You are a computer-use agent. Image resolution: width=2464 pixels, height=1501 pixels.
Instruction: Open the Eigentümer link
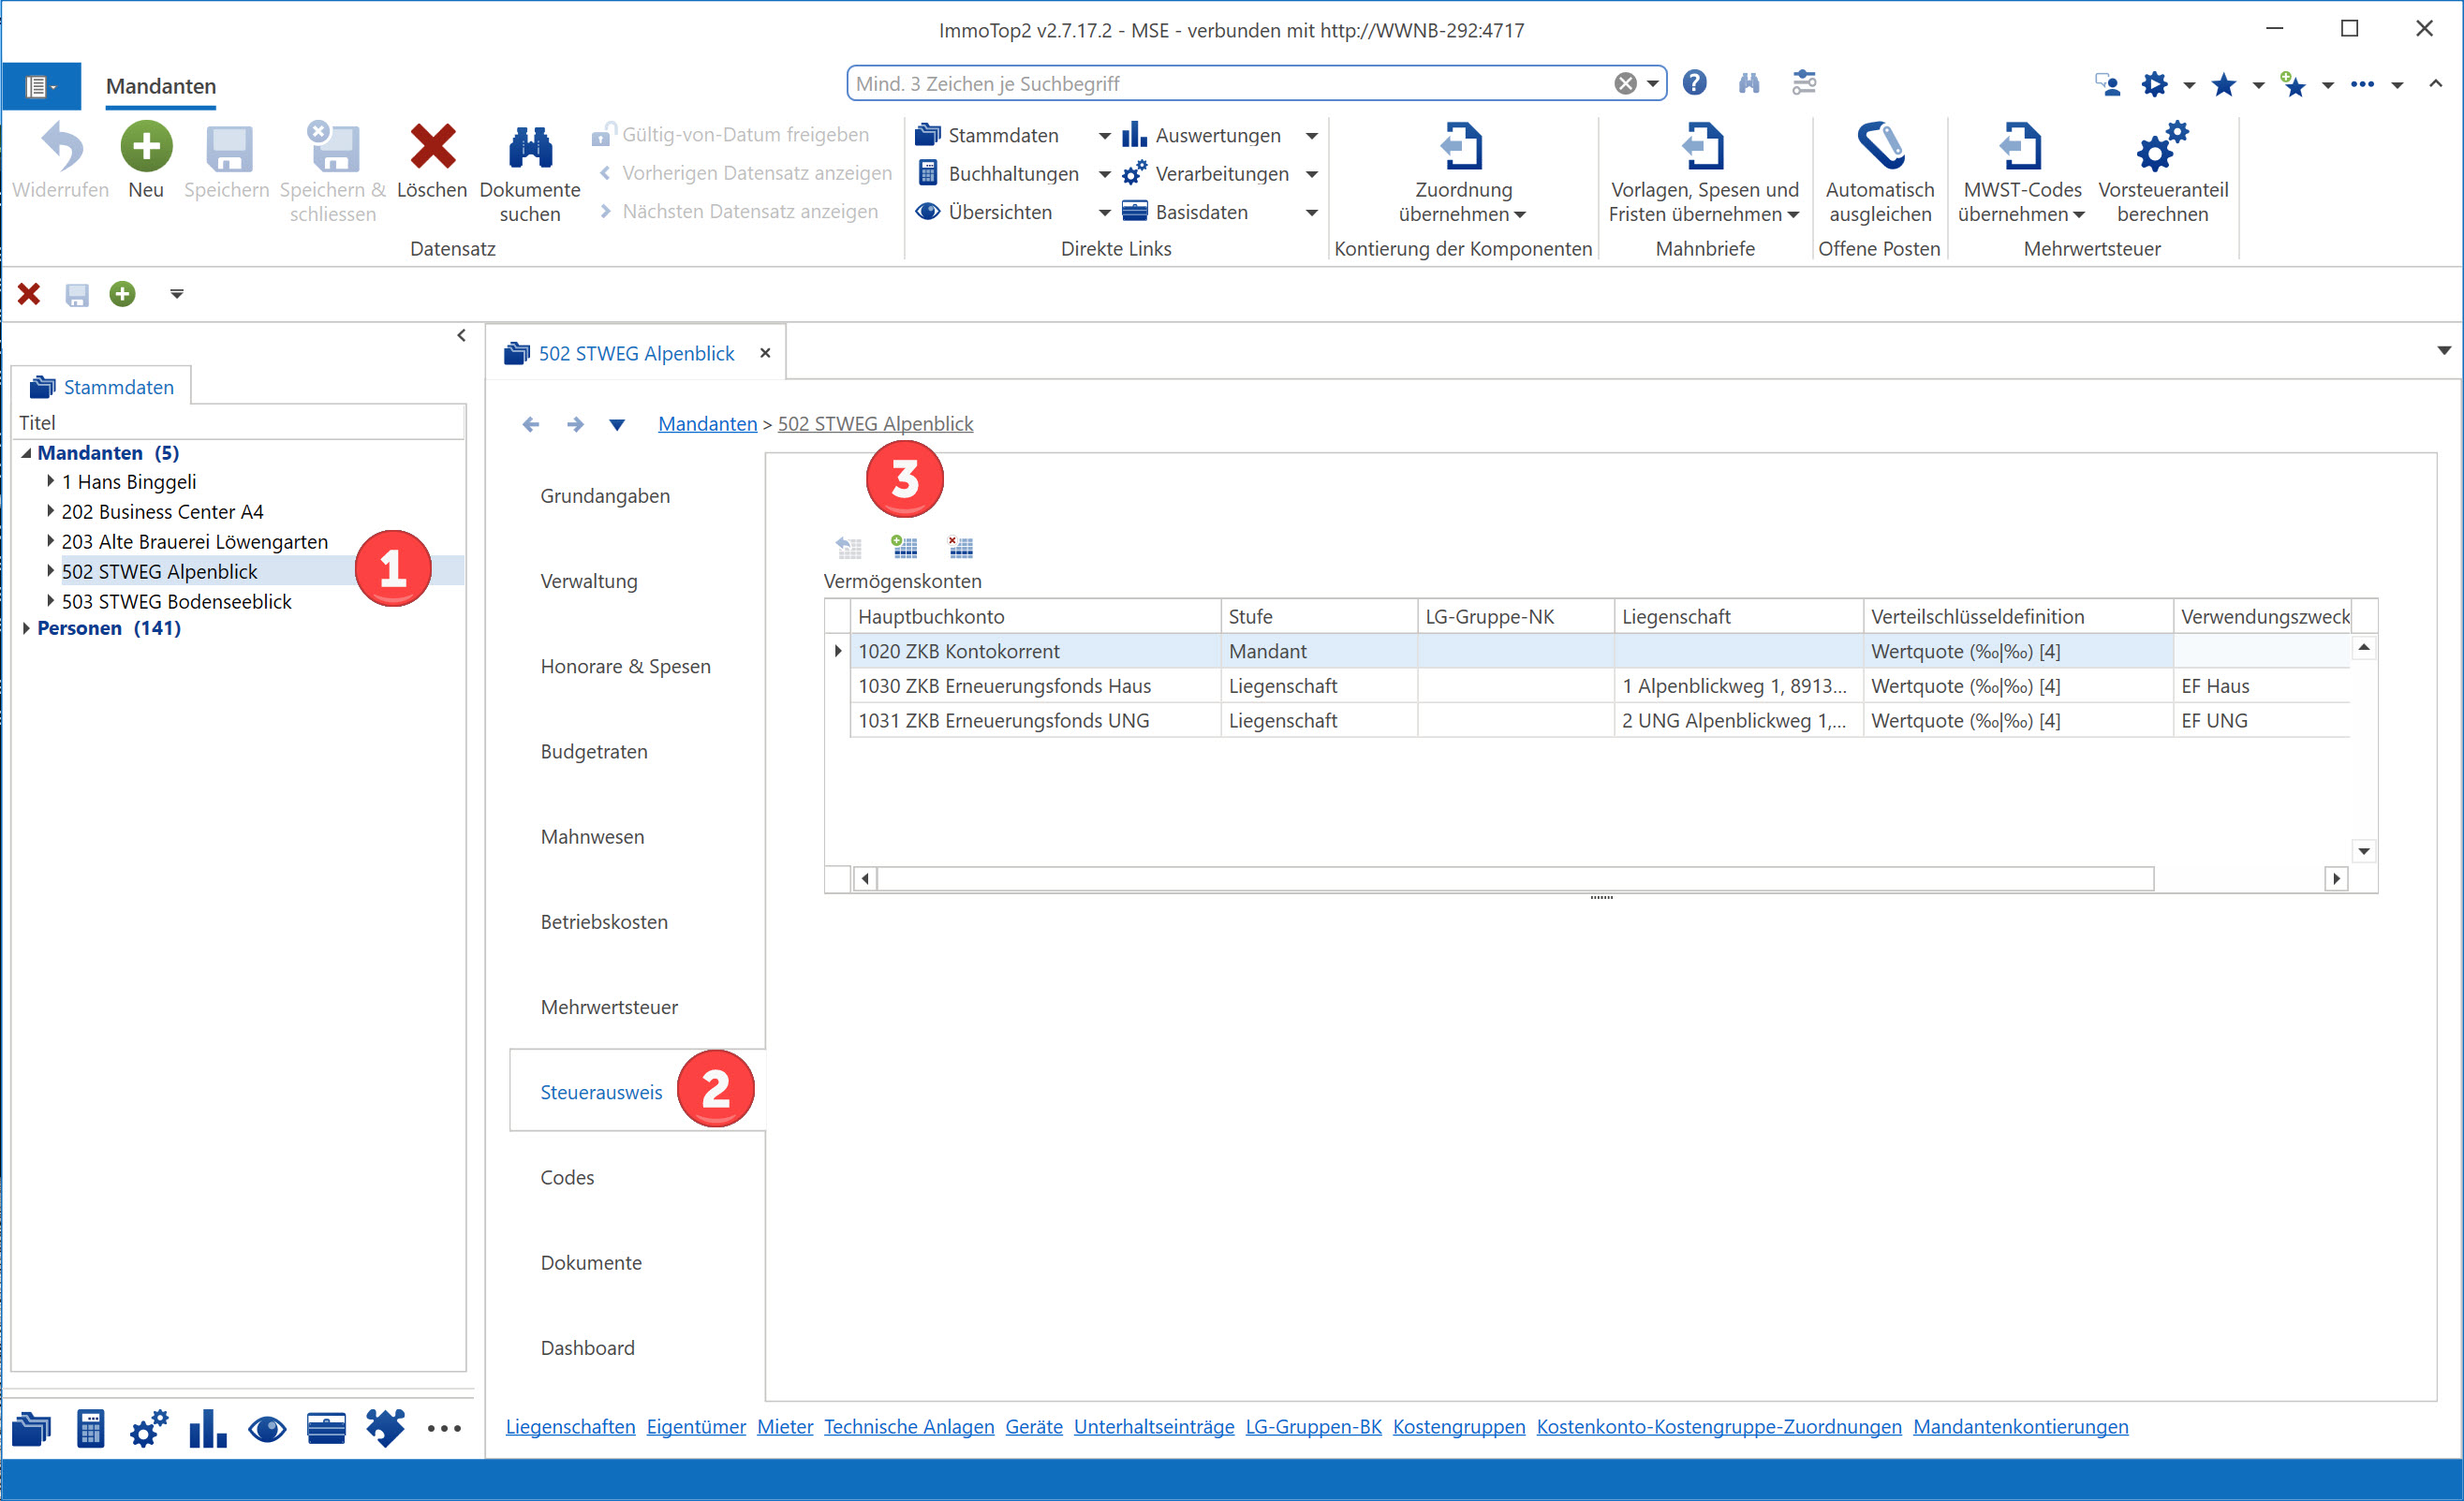tap(696, 1427)
